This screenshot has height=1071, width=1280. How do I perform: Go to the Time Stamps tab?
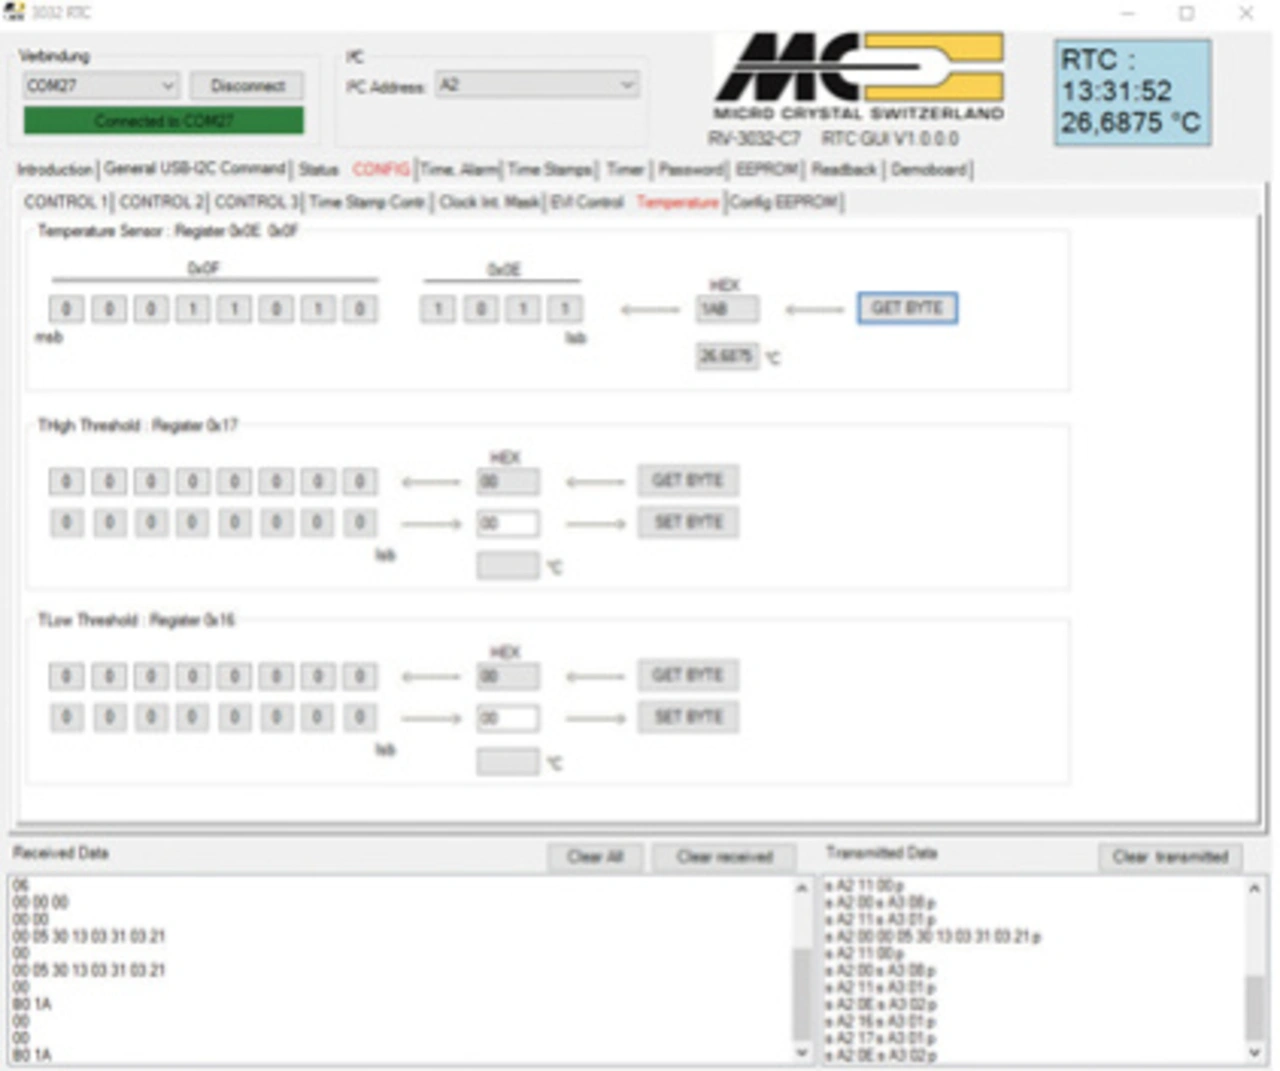pos(552,170)
